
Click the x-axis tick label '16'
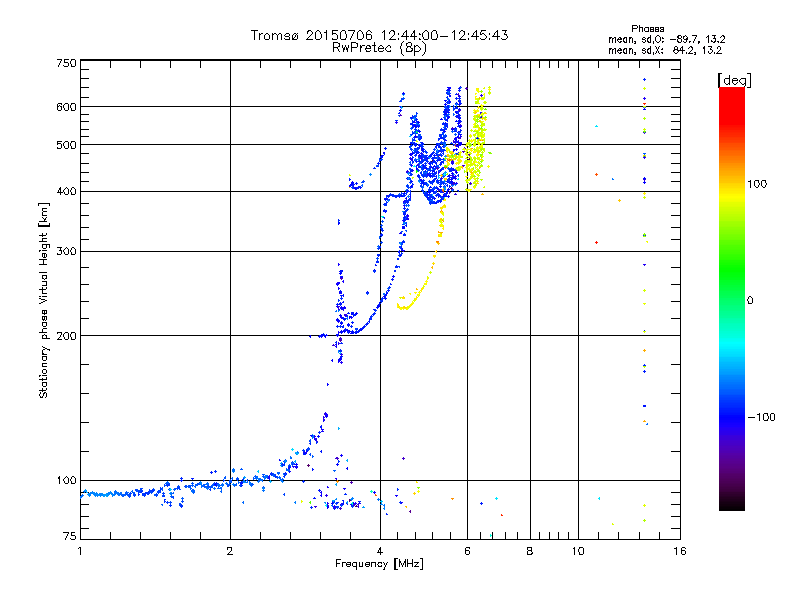click(680, 552)
